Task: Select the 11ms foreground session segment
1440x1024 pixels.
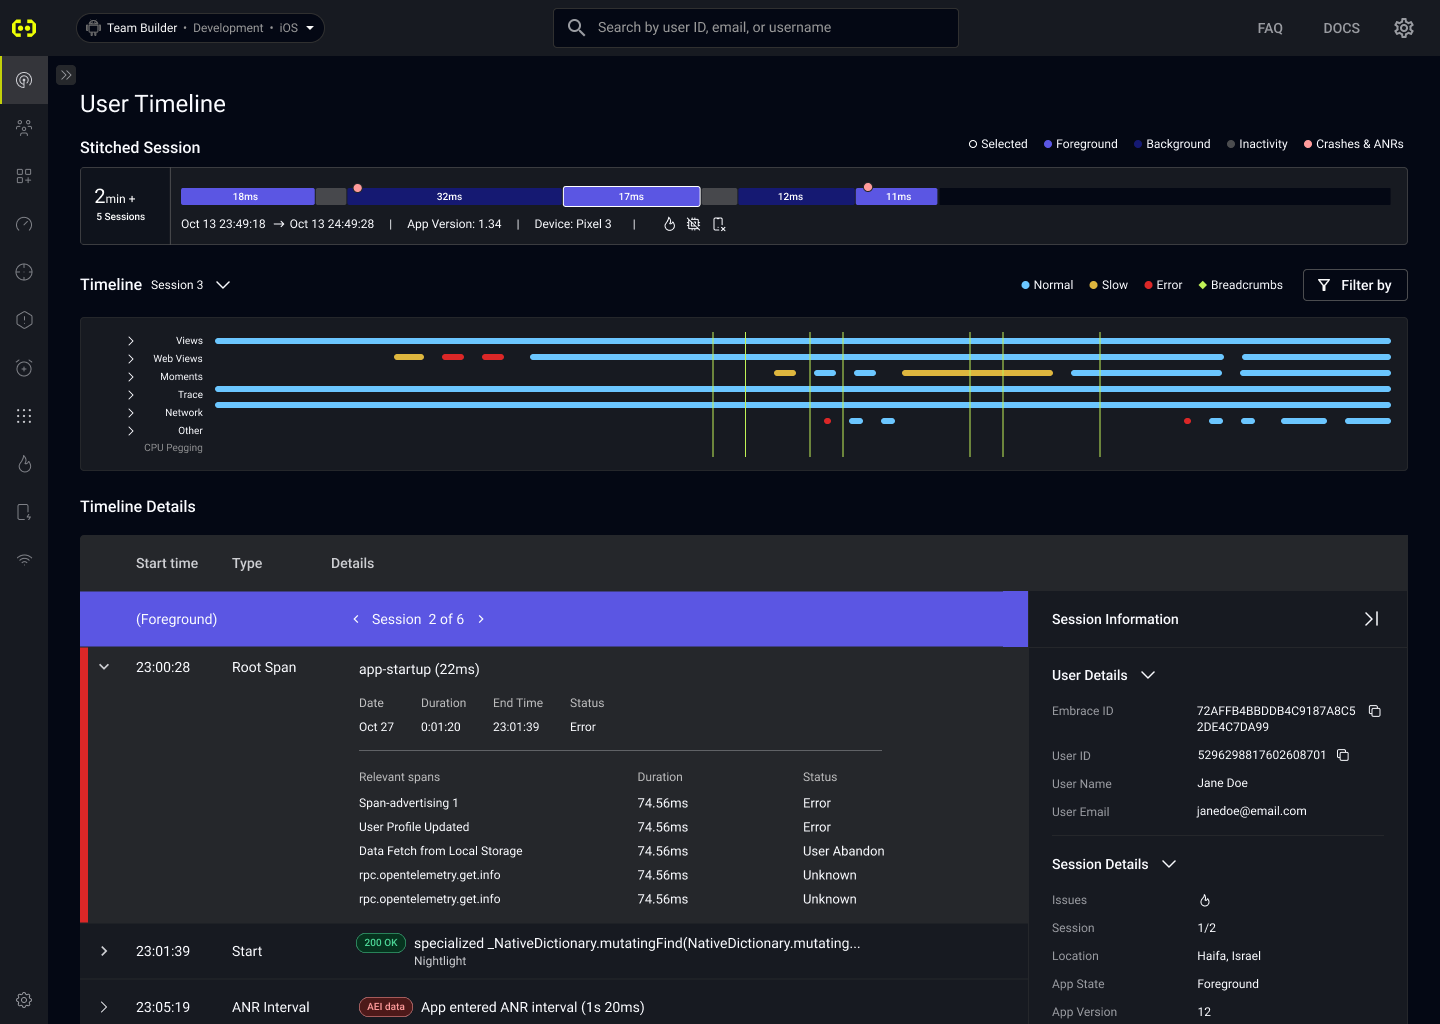Action: 897,197
